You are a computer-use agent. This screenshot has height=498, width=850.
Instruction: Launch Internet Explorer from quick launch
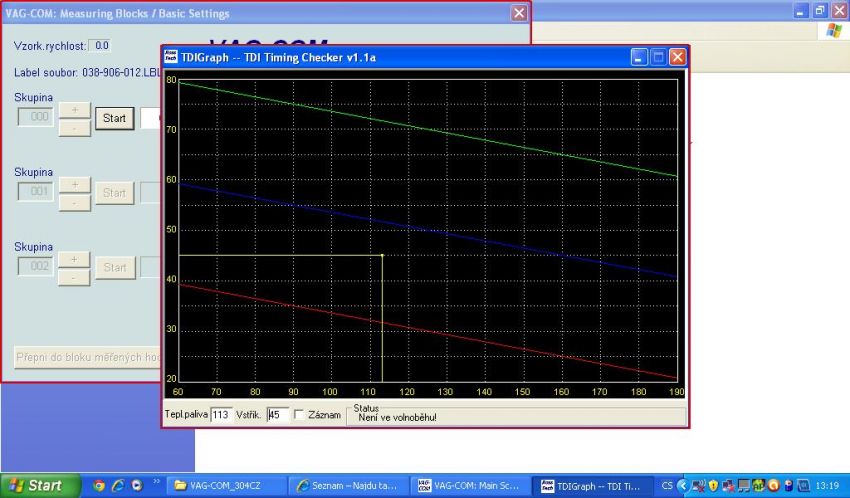[117, 485]
